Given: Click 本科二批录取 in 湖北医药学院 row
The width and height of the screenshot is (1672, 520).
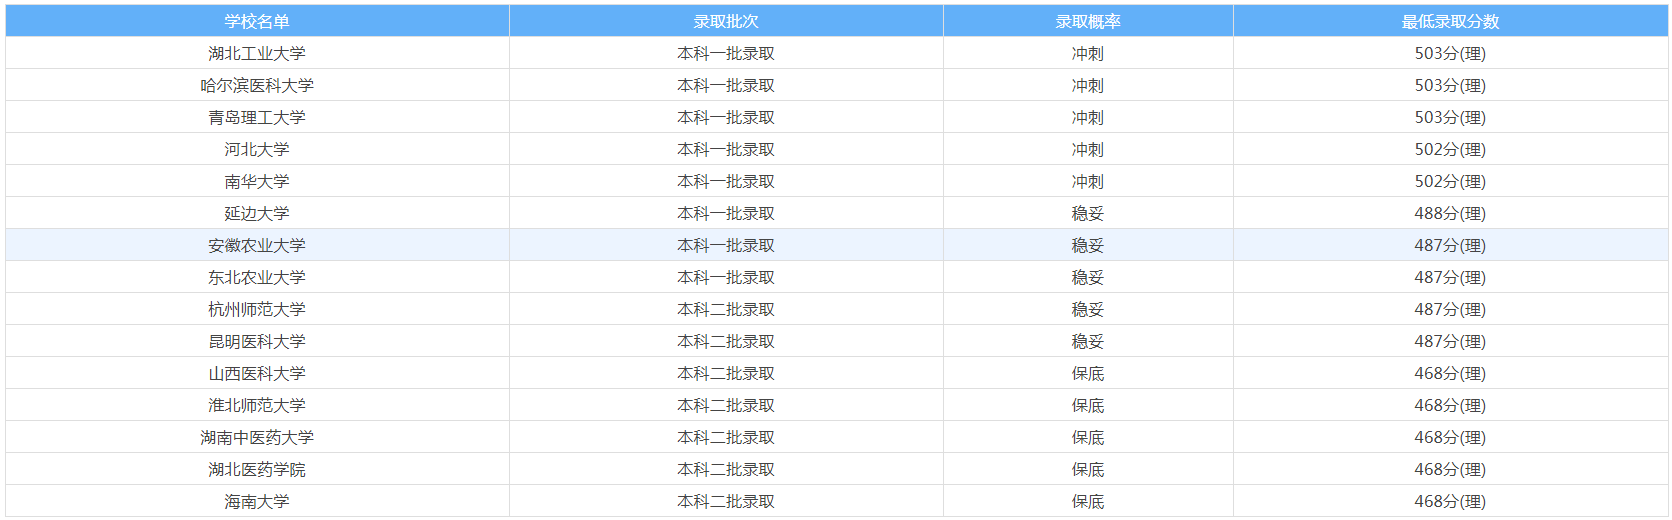Looking at the screenshot, I should [726, 469].
